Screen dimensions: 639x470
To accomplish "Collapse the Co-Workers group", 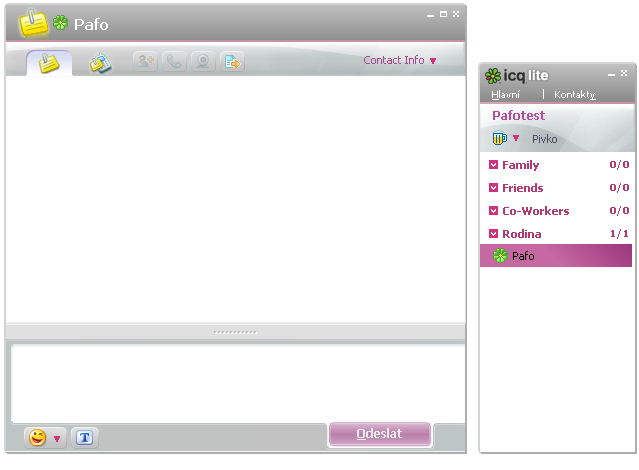I will click(494, 211).
